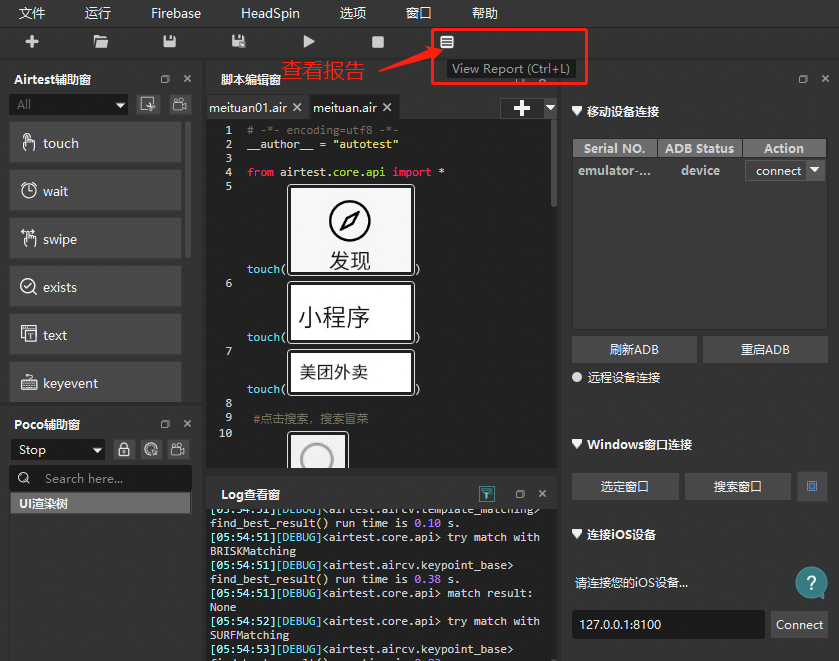Open the 窗口 menu
The image size is (839, 661).
(418, 13)
